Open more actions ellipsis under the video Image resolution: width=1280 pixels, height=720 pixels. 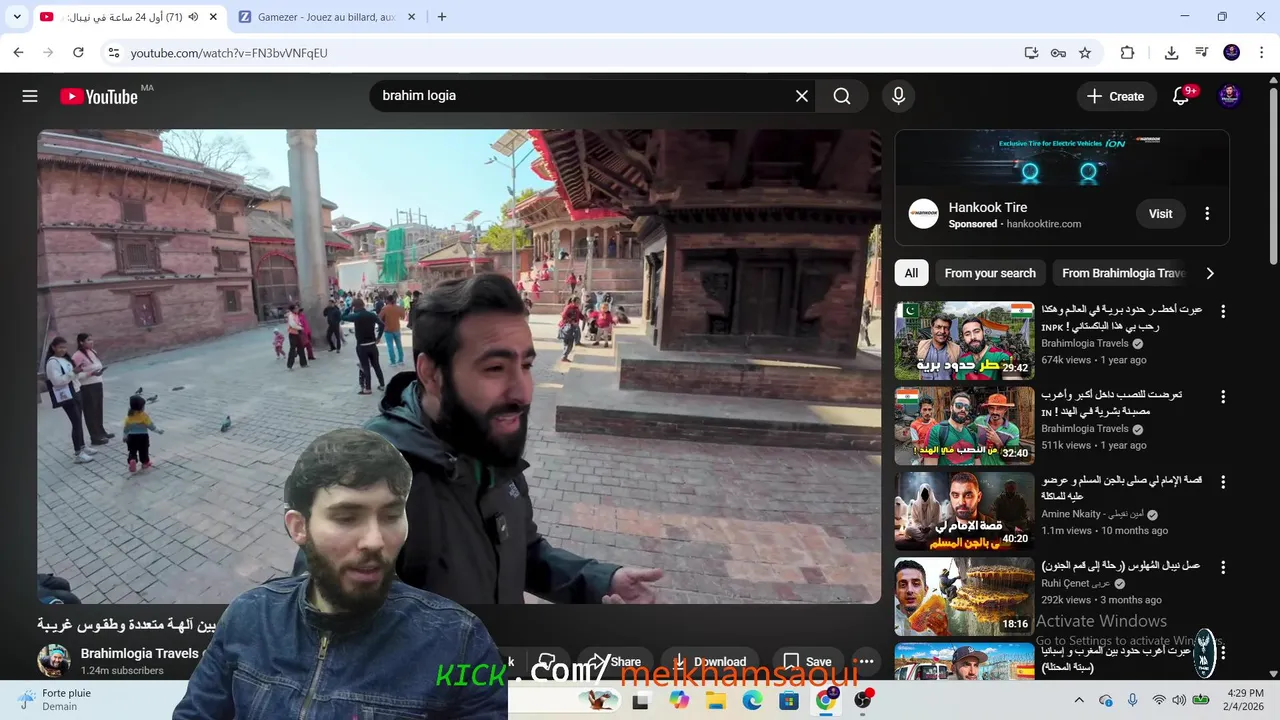click(866, 661)
